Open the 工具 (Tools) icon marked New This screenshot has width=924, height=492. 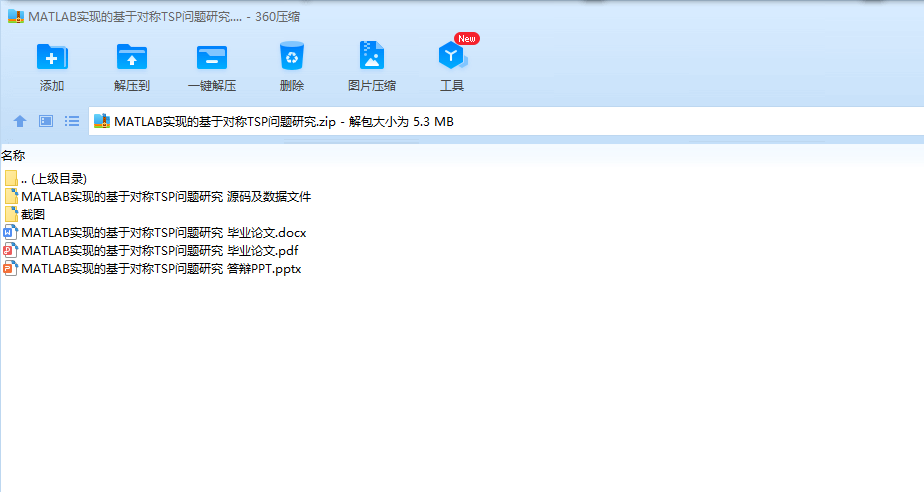click(453, 55)
